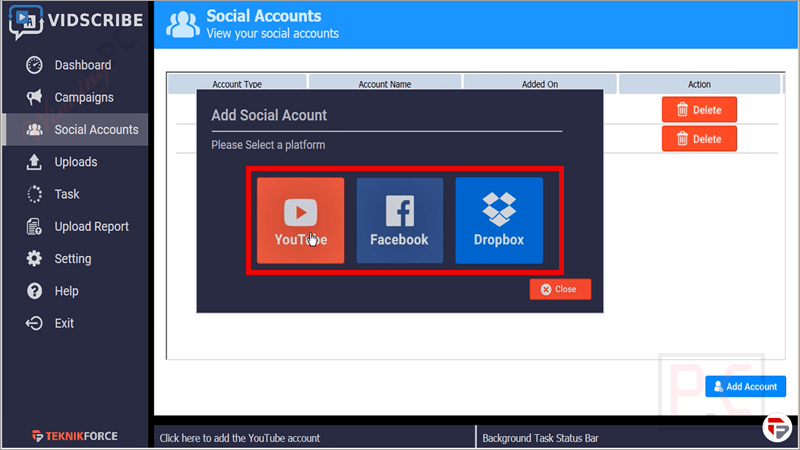Screen dimensions: 800x450
Task: Click the Account Type column header
Action: [x=237, y=84]
